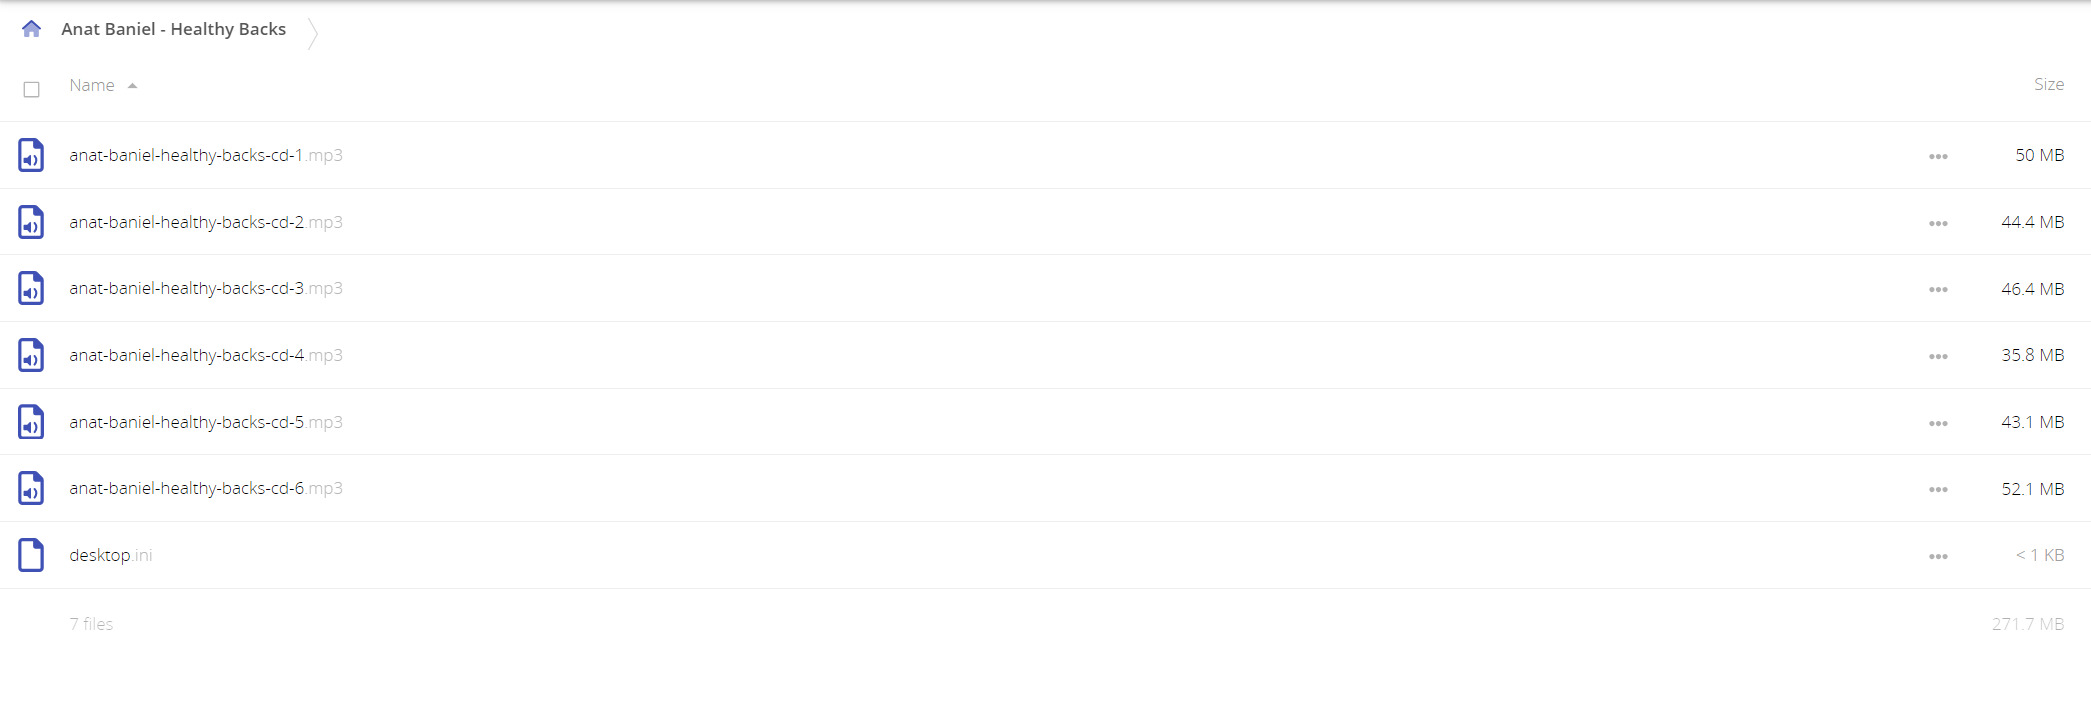Screen dimensions: 2091x719
Task: Click audio file icon for cd-6.mp3
Action: point(31,488)
